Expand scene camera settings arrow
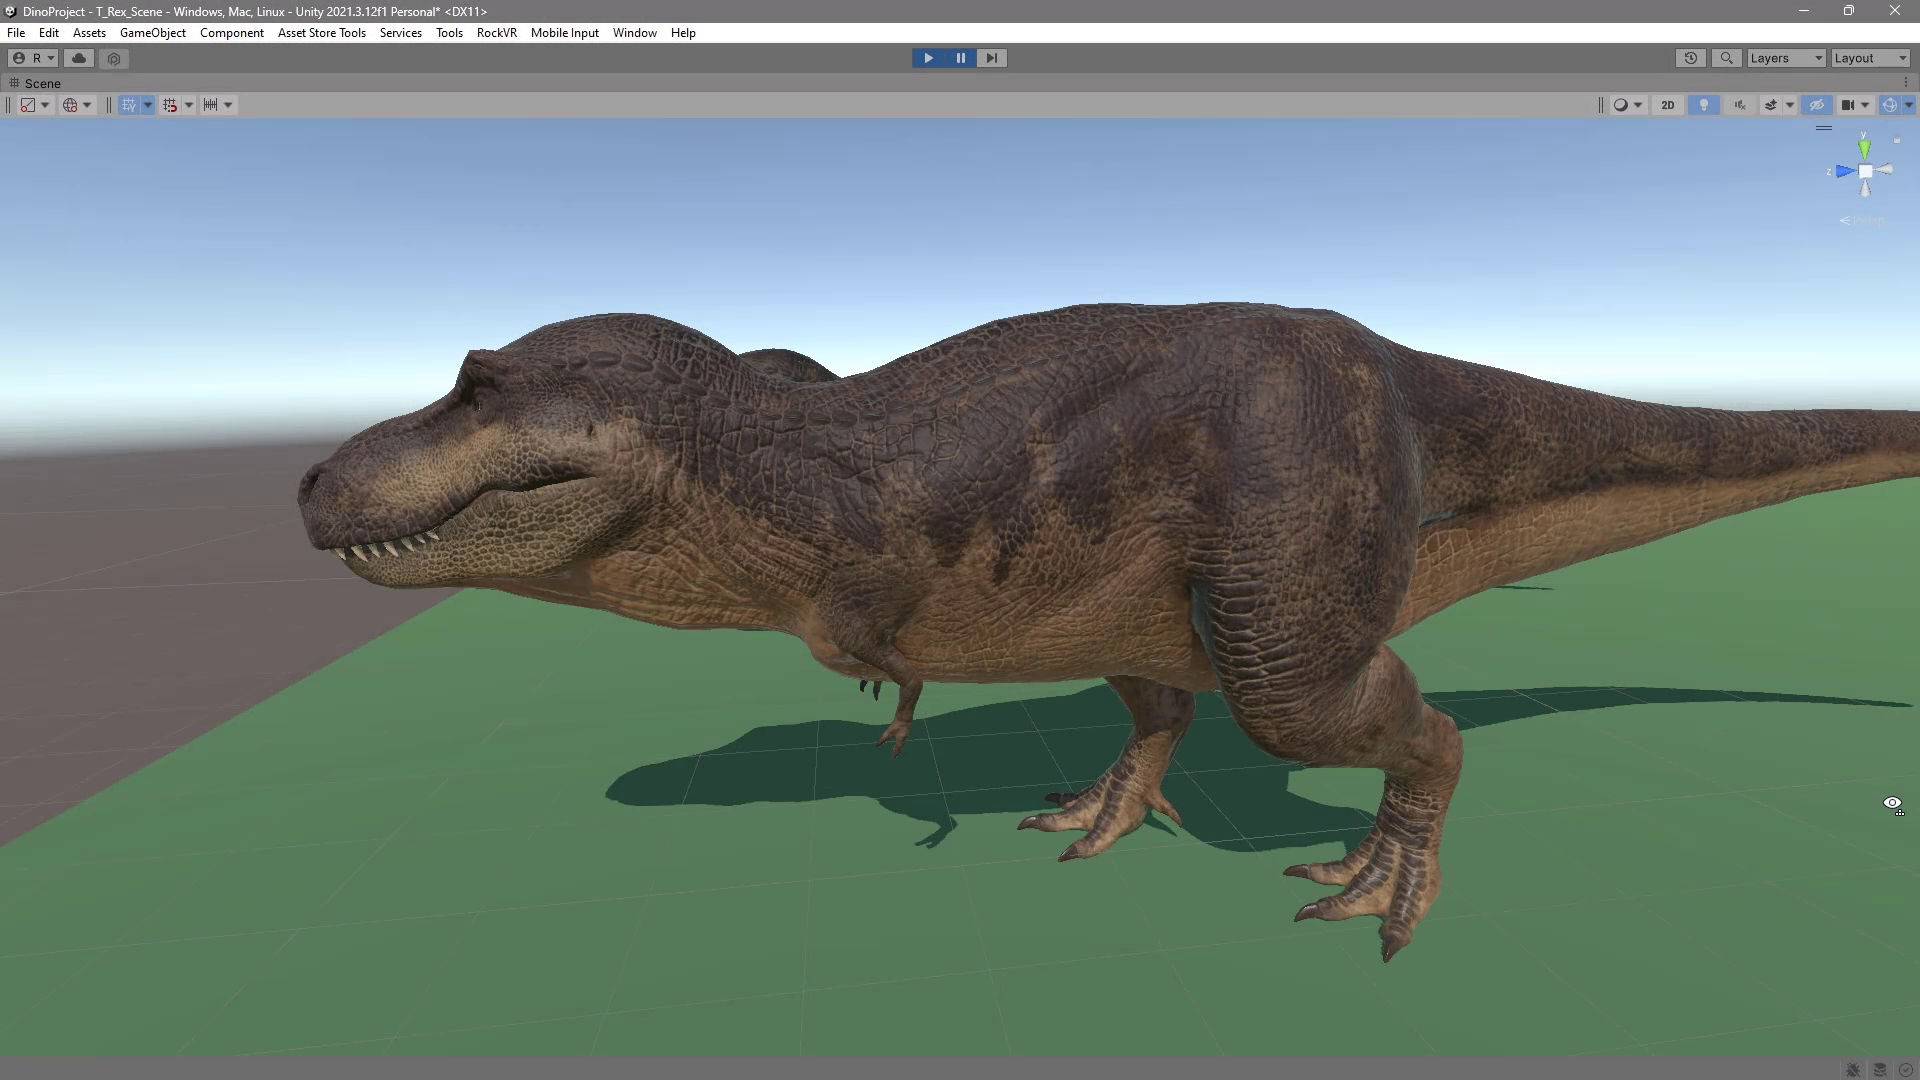Screen dimensions: 1920x1080 (1865, 105)
